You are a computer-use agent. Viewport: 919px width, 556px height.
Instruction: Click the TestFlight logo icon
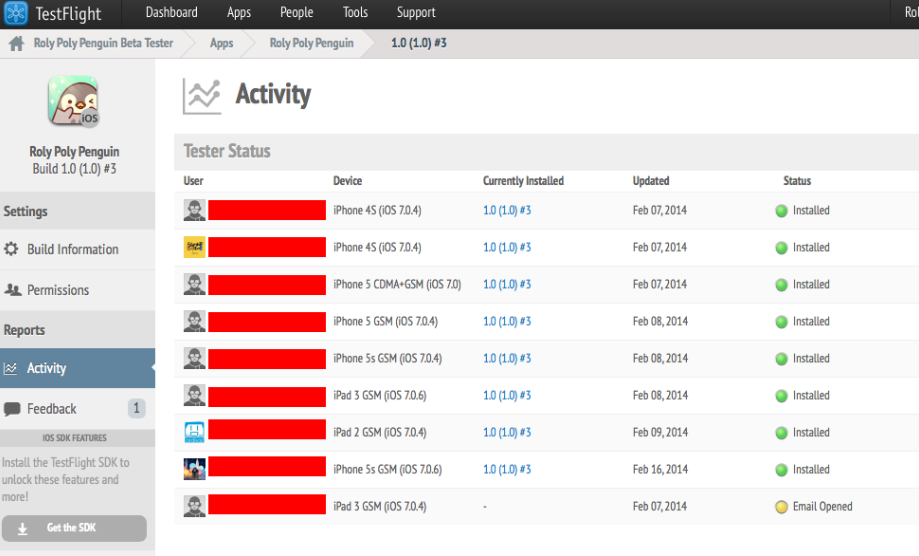tap(16, 14)
